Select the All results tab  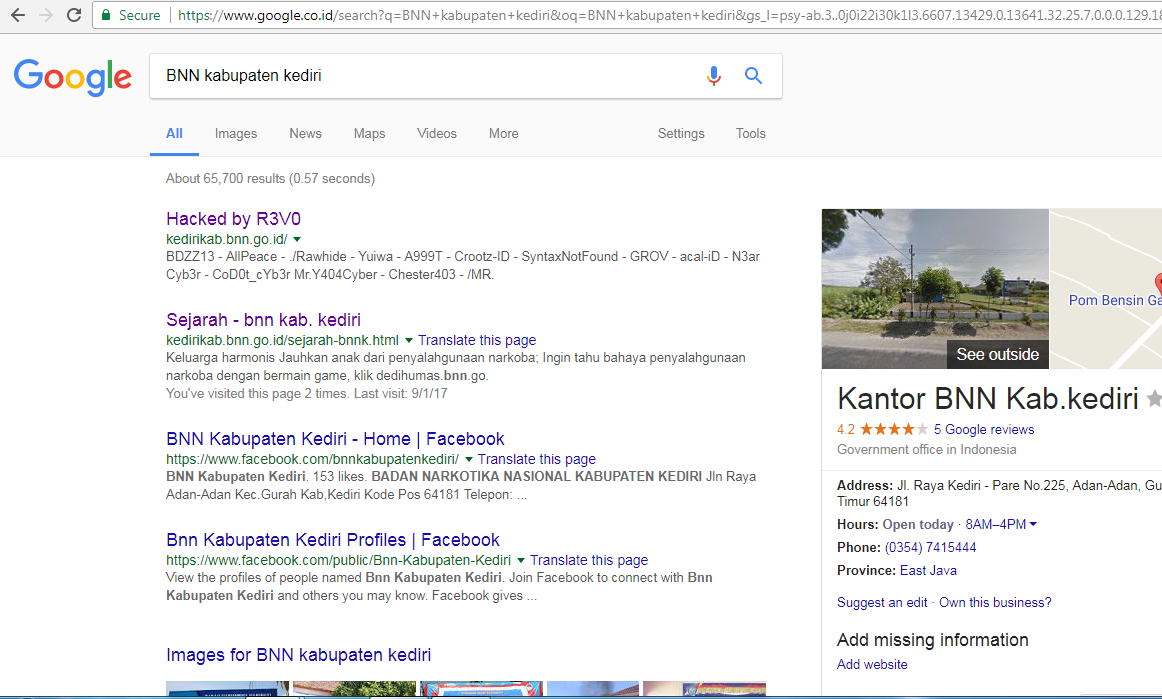pyautogui.click(x=174, y=133)
